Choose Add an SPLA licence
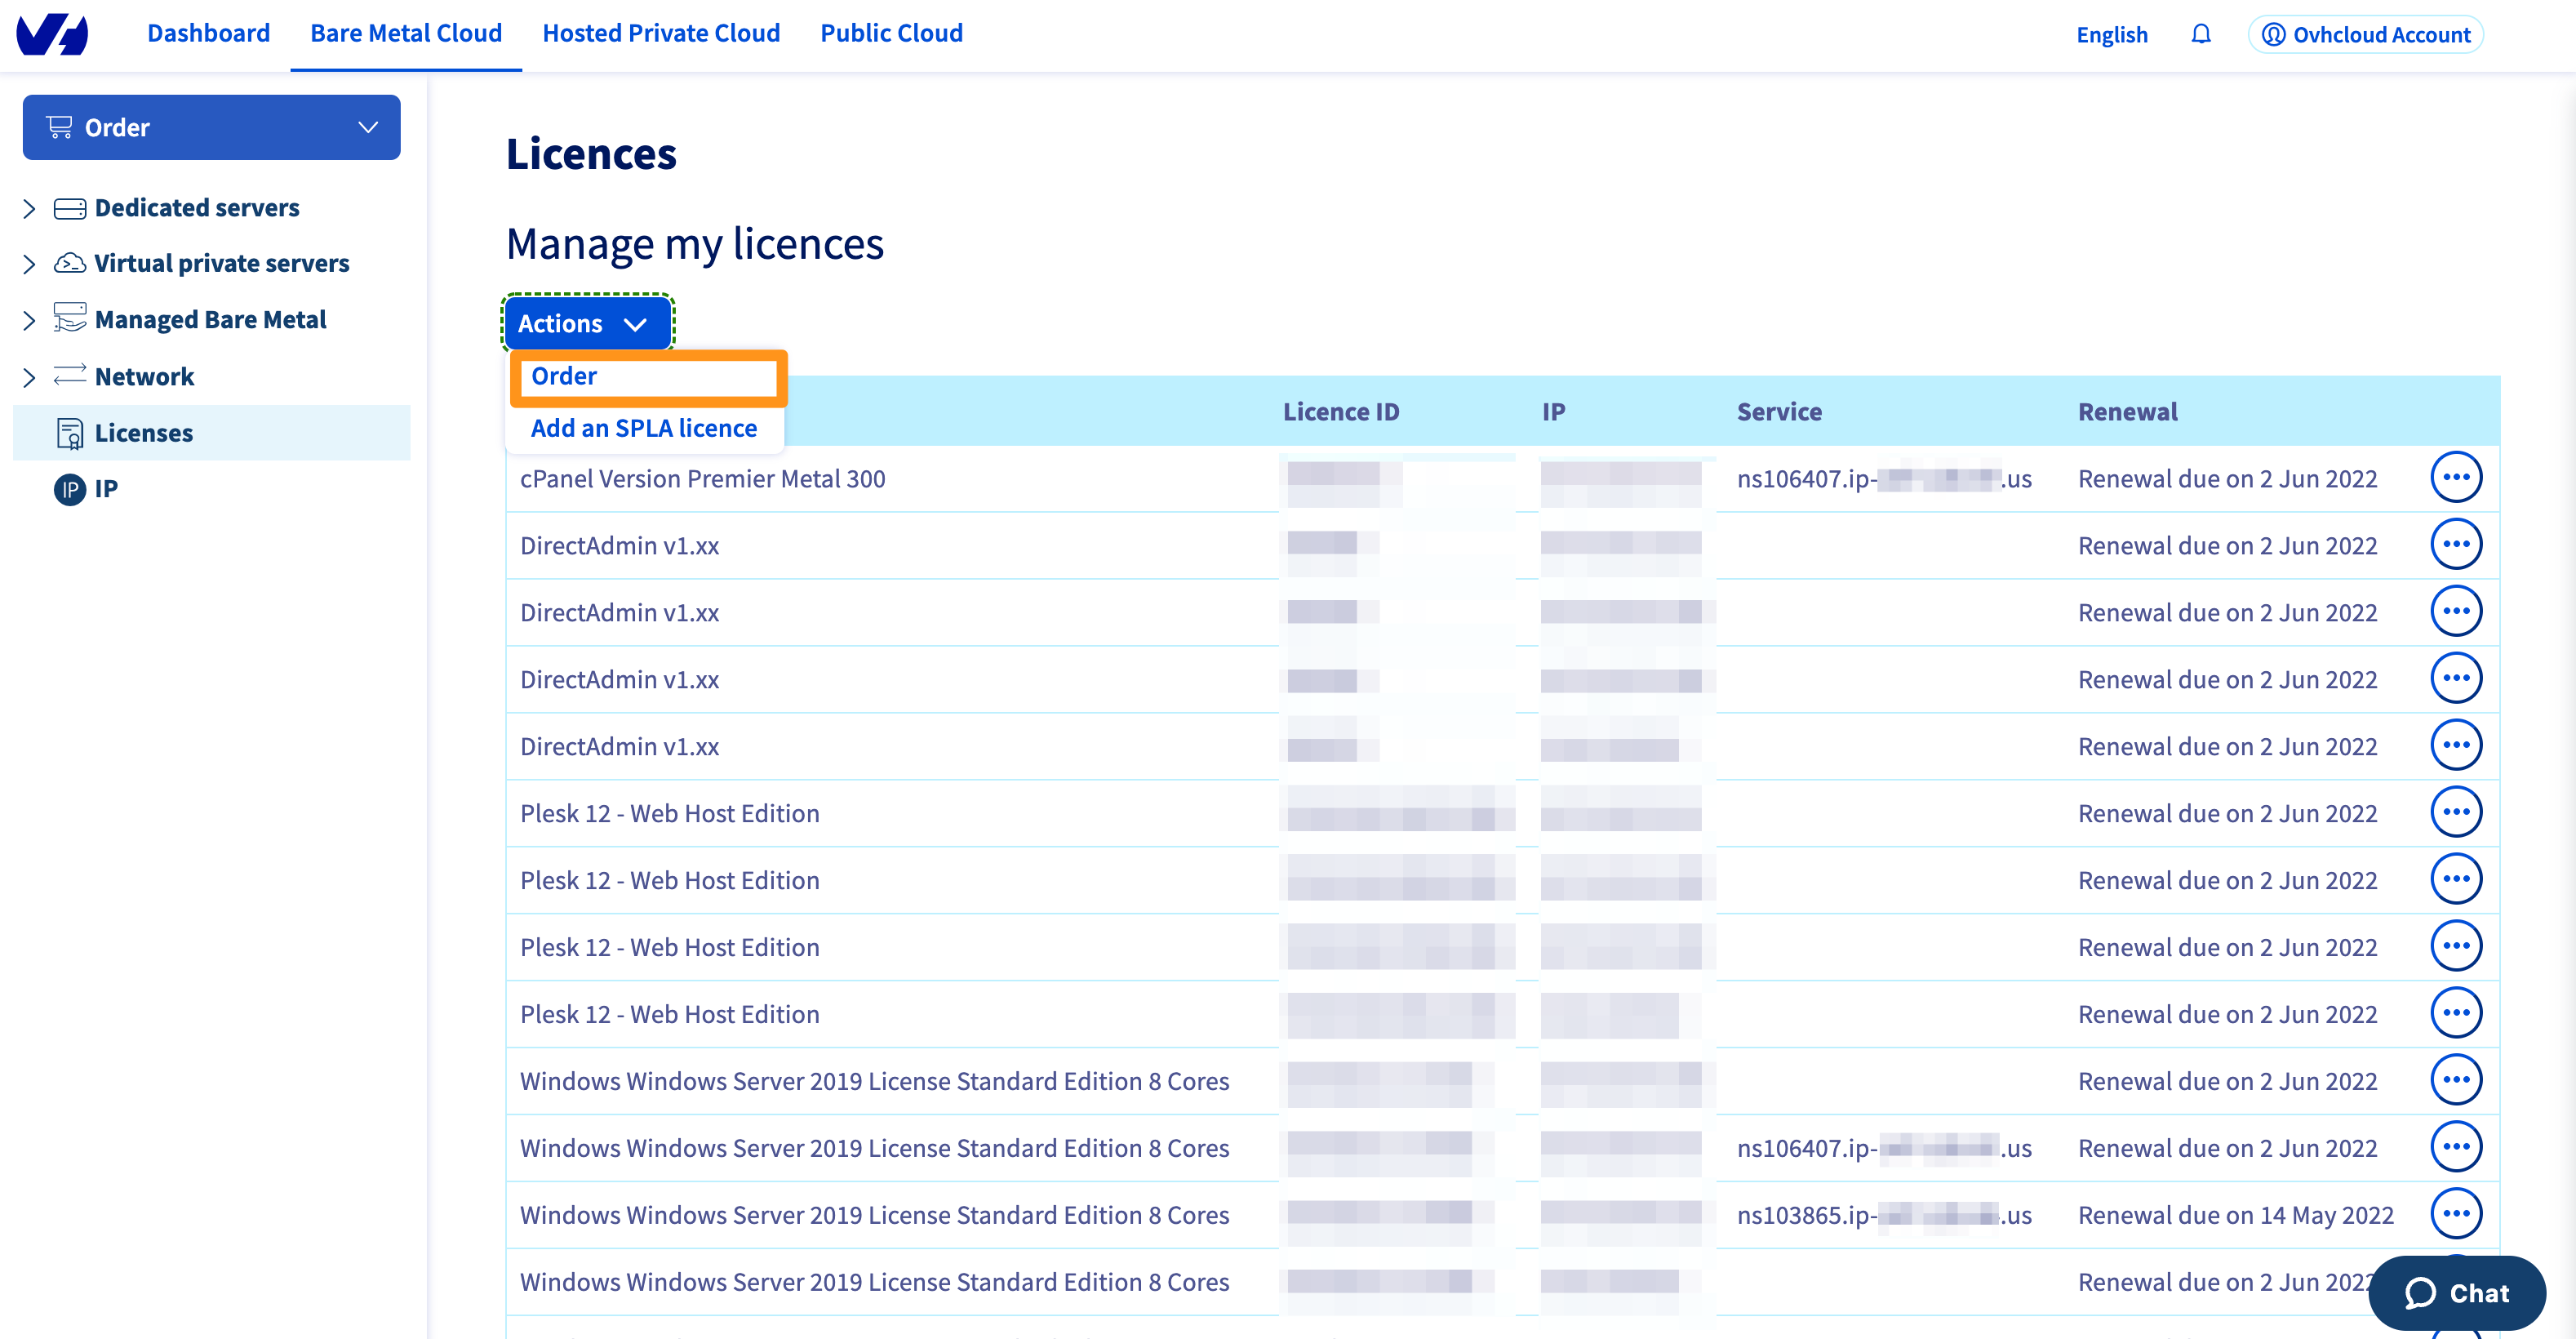This screenshot has height=1339, width=2576. [644, 428]
